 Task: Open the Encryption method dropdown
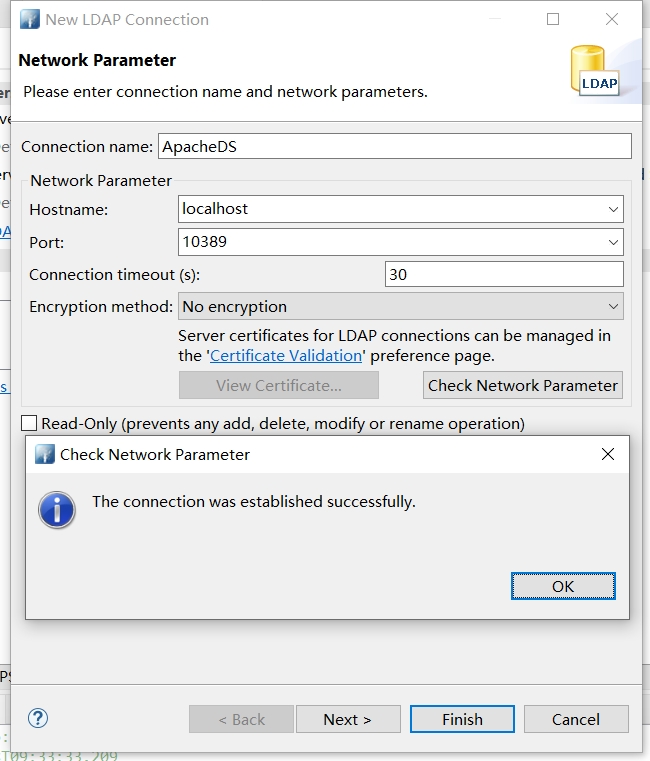click(x=613, y=306)
